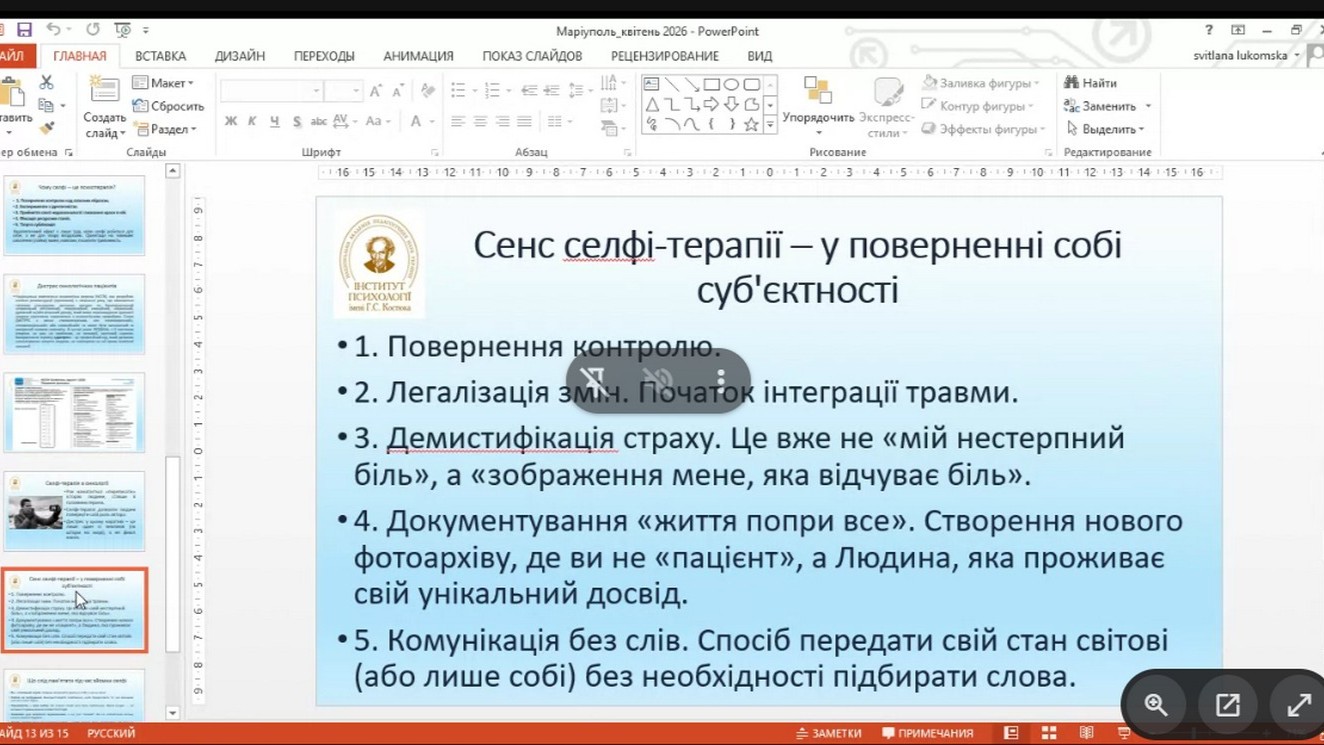1324x745 pixels.
Task: Select the star shape in shapes gallery
Action: pyautogui.click(x=750, y=124)
